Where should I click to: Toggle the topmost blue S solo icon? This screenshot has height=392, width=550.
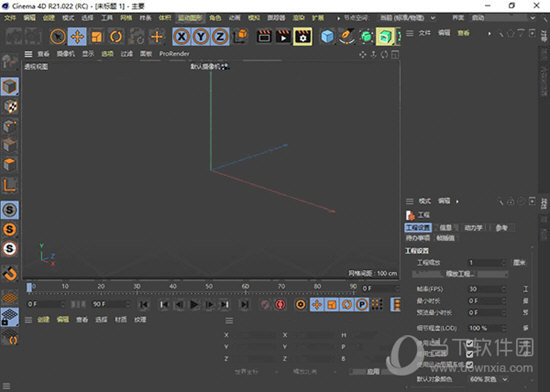(10, 210)
